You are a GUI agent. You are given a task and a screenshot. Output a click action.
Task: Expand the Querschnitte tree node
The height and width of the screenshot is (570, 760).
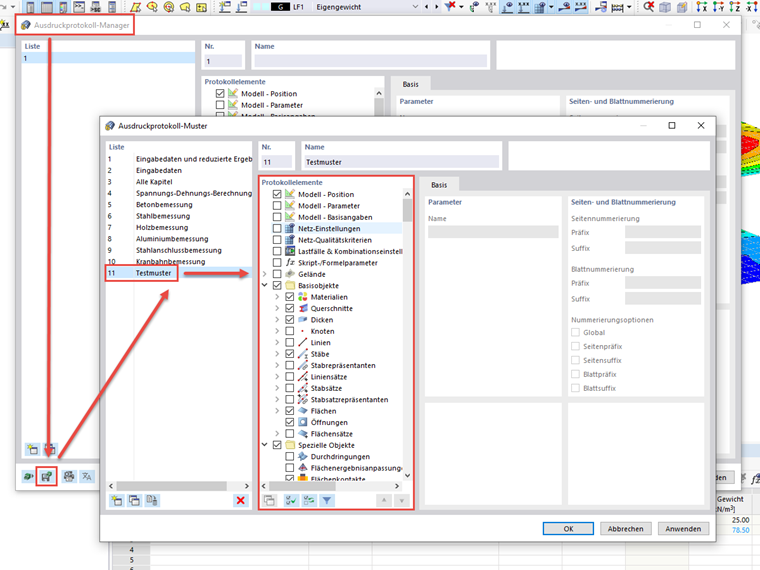(x=277, y=308)
